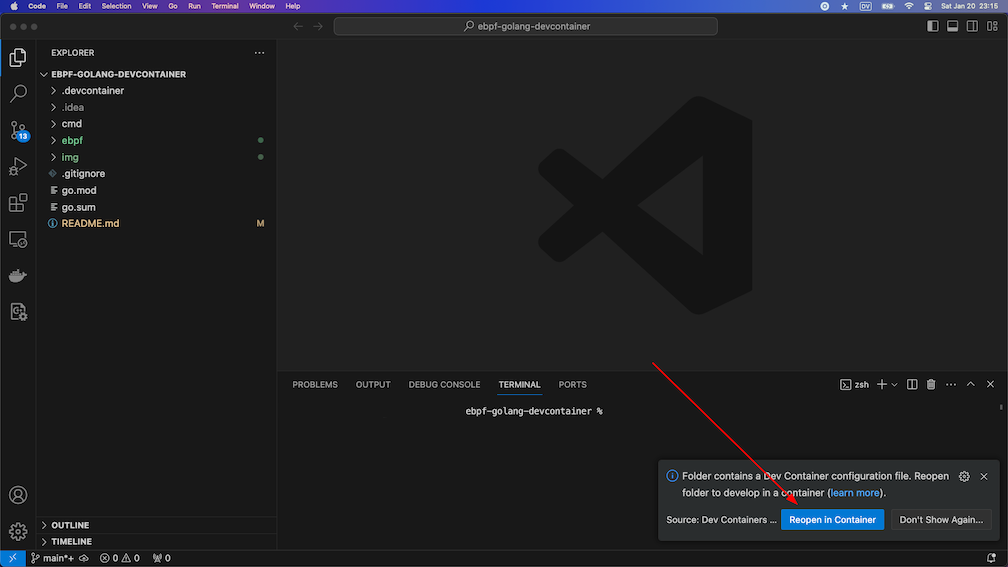Click the ebpf-golang-devcontainer command center search
Viewport: 1008px width, 567px height.
526,26
